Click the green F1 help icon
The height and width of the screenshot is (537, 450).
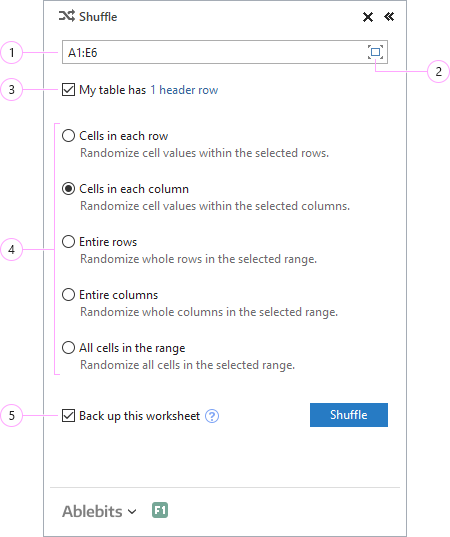click(160, 510)
